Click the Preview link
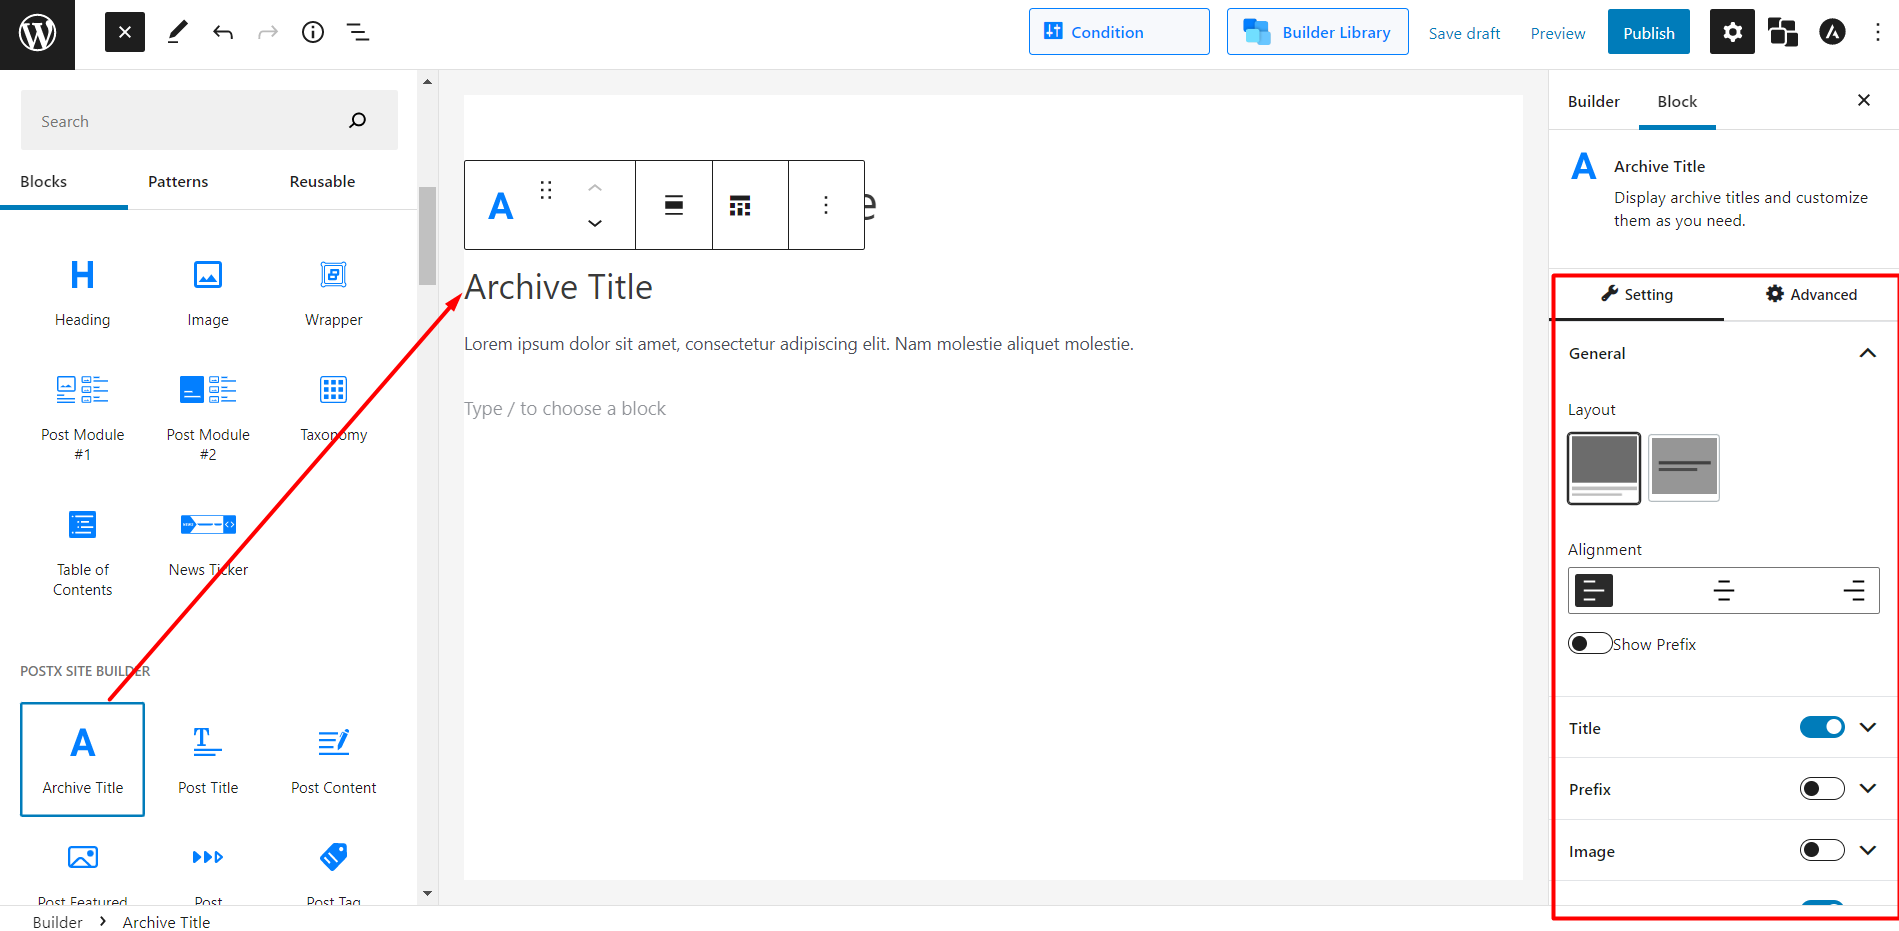This screenshot has width=1899, height=931. 1557,33
